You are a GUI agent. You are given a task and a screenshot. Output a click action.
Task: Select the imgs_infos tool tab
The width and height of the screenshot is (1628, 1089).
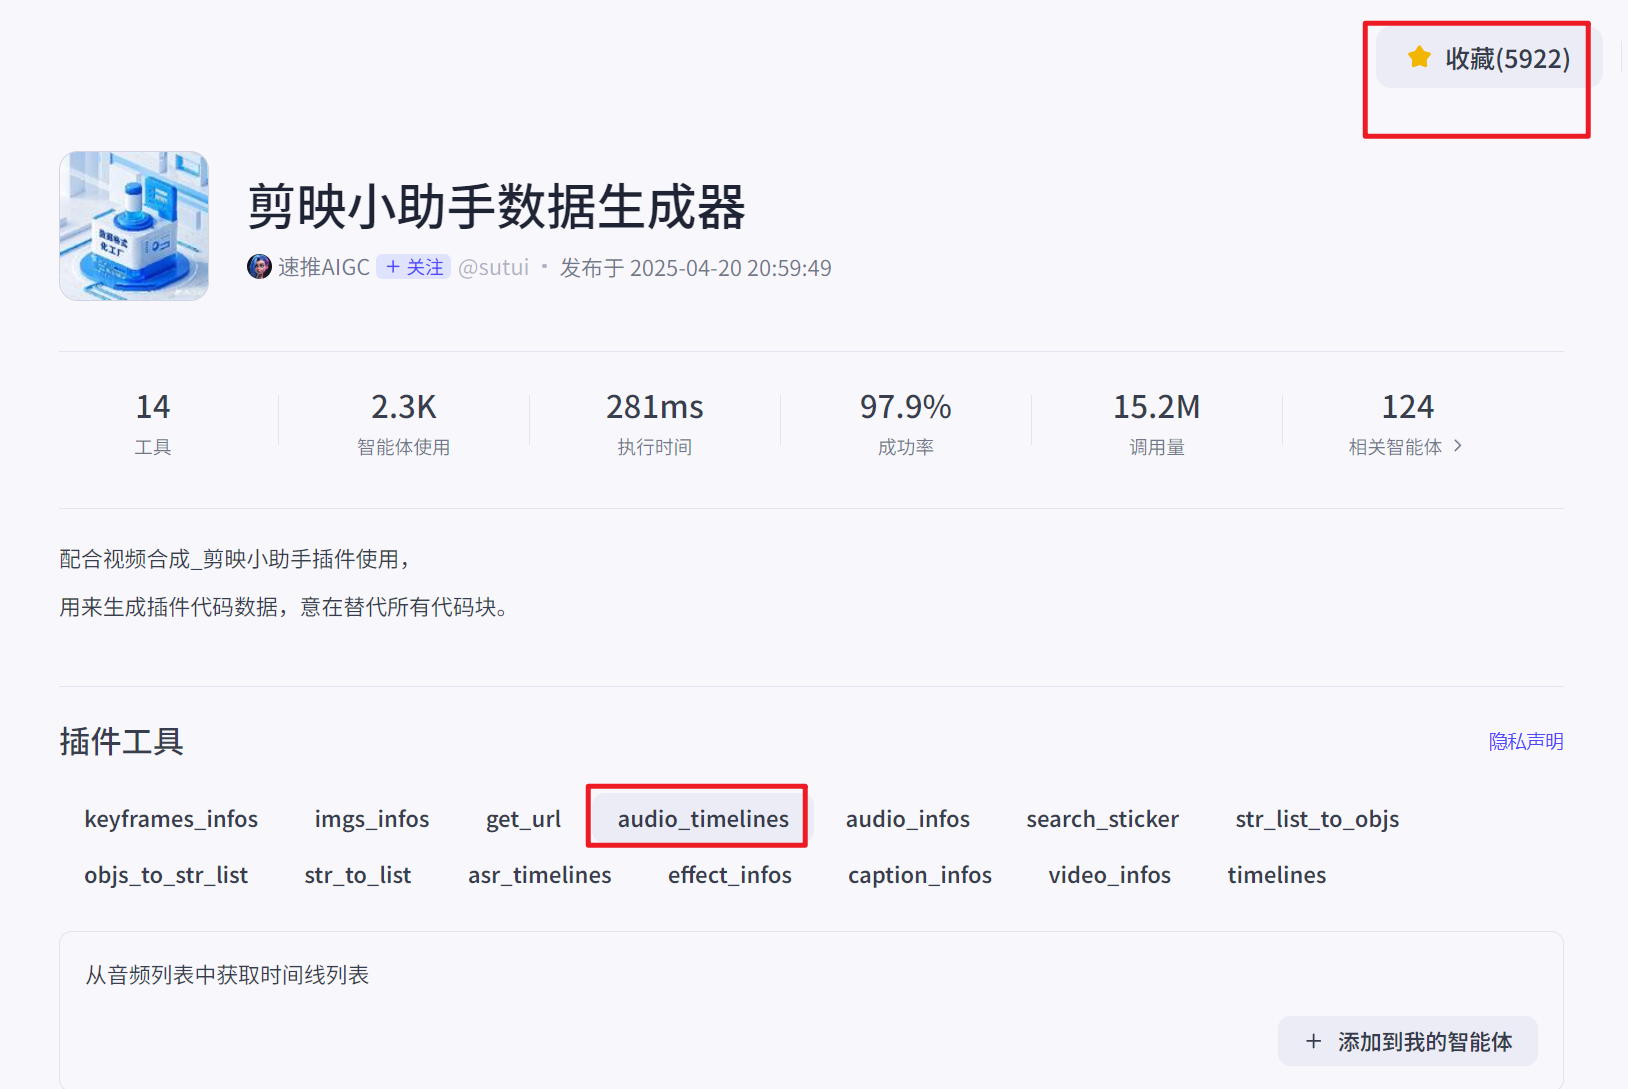click(372, 819)
